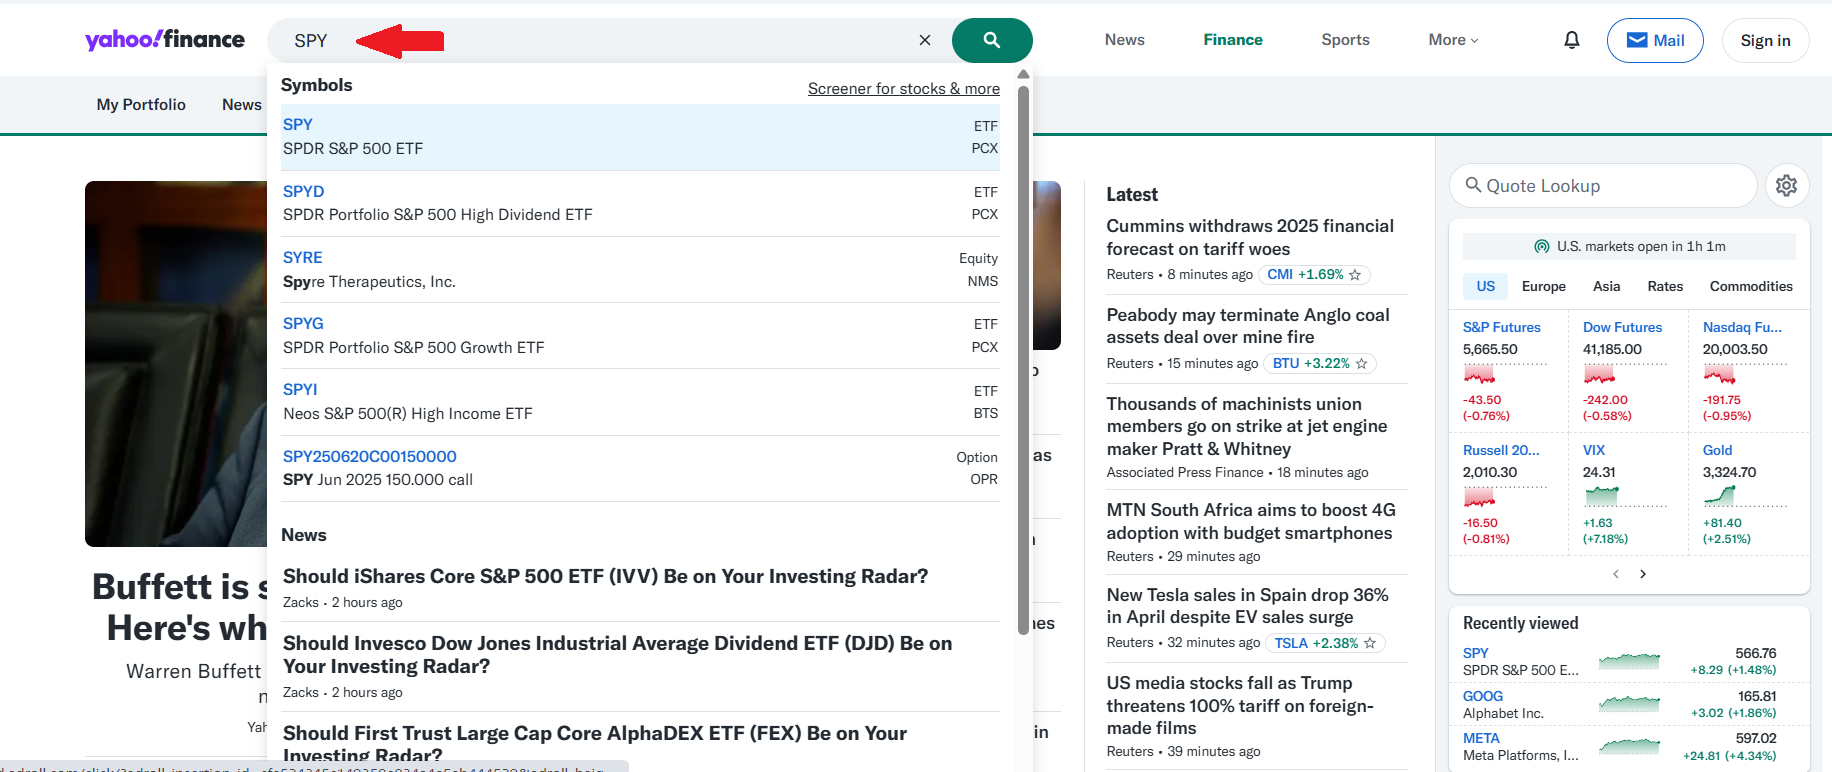Click the VIX mini chart

click(1625, 496)
